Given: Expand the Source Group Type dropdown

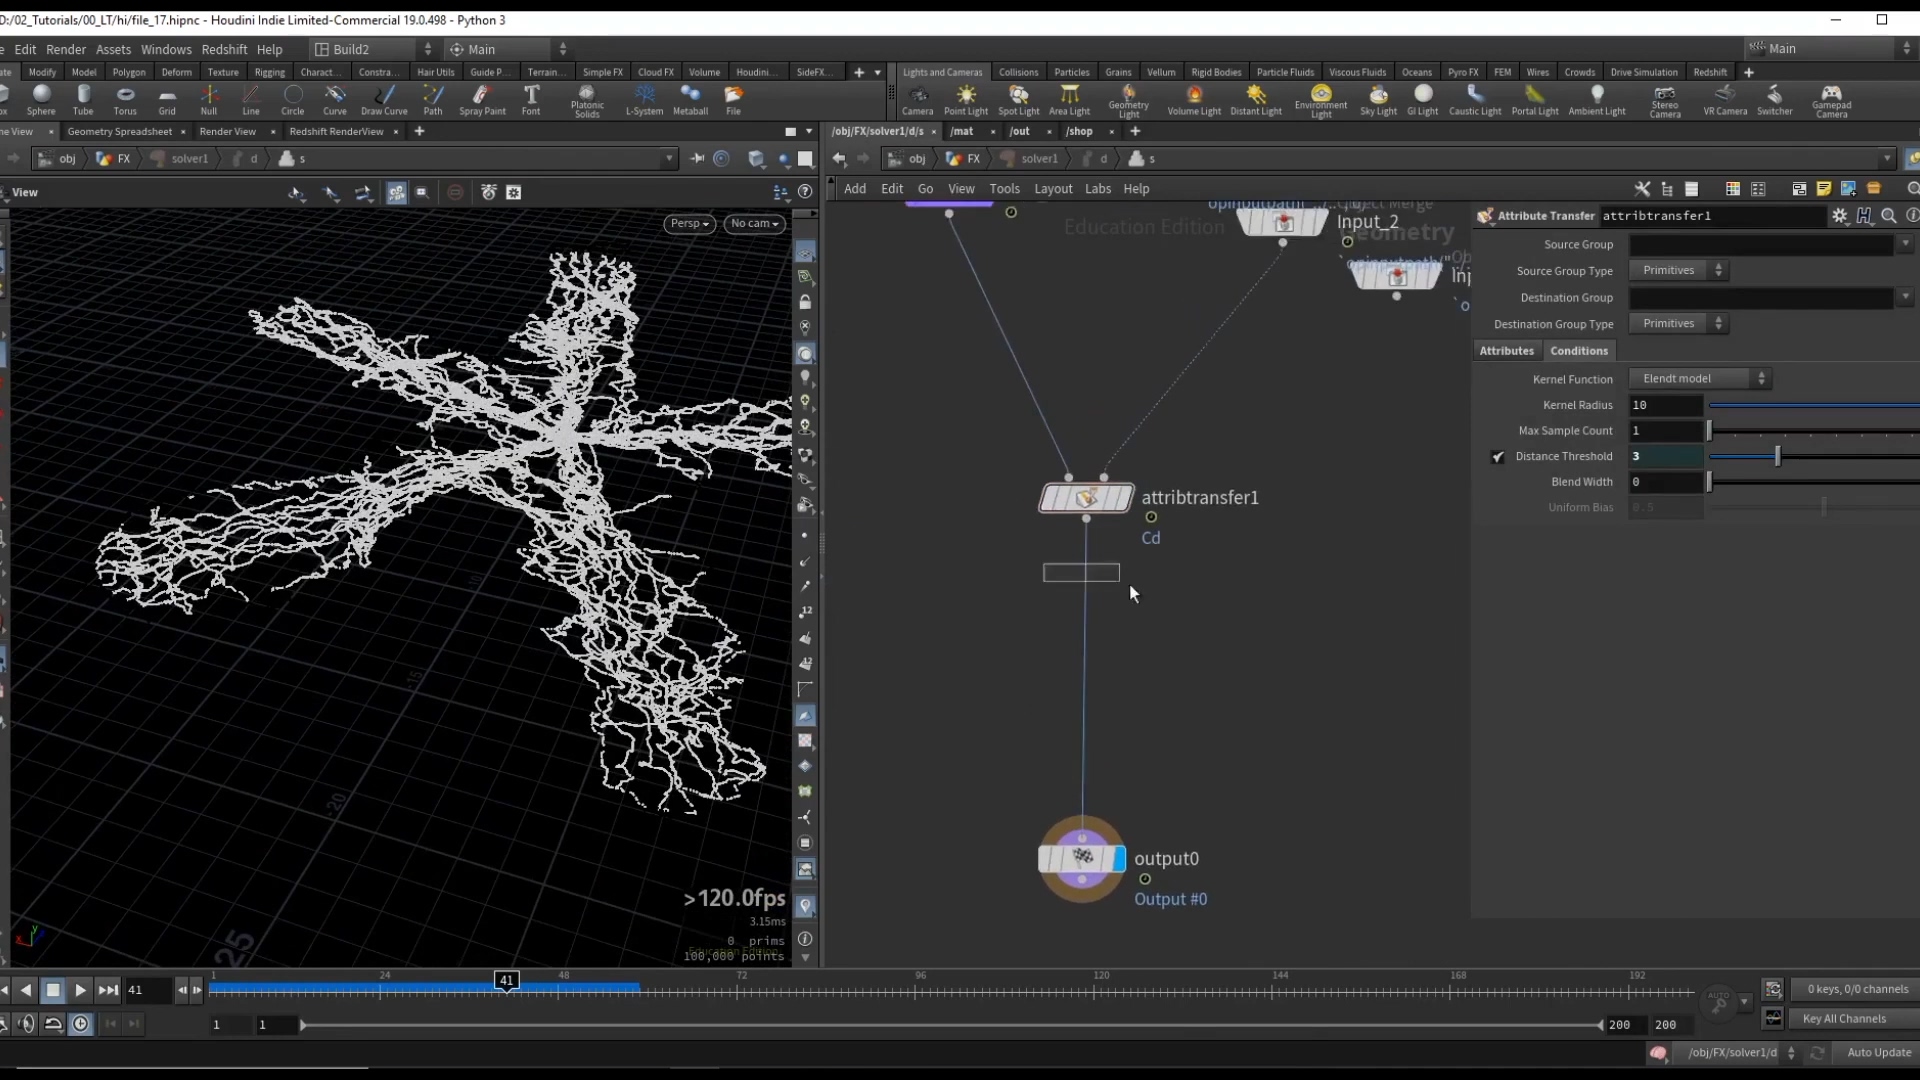Looking at the screenshot, I should [x=1680, y=270].
